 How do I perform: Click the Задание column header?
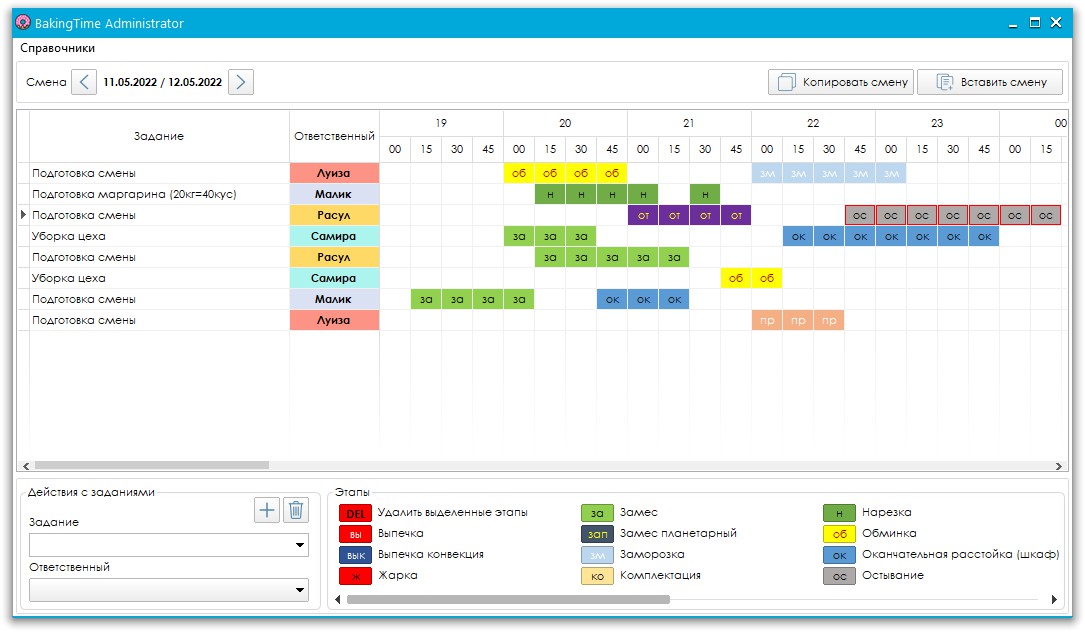159,136
